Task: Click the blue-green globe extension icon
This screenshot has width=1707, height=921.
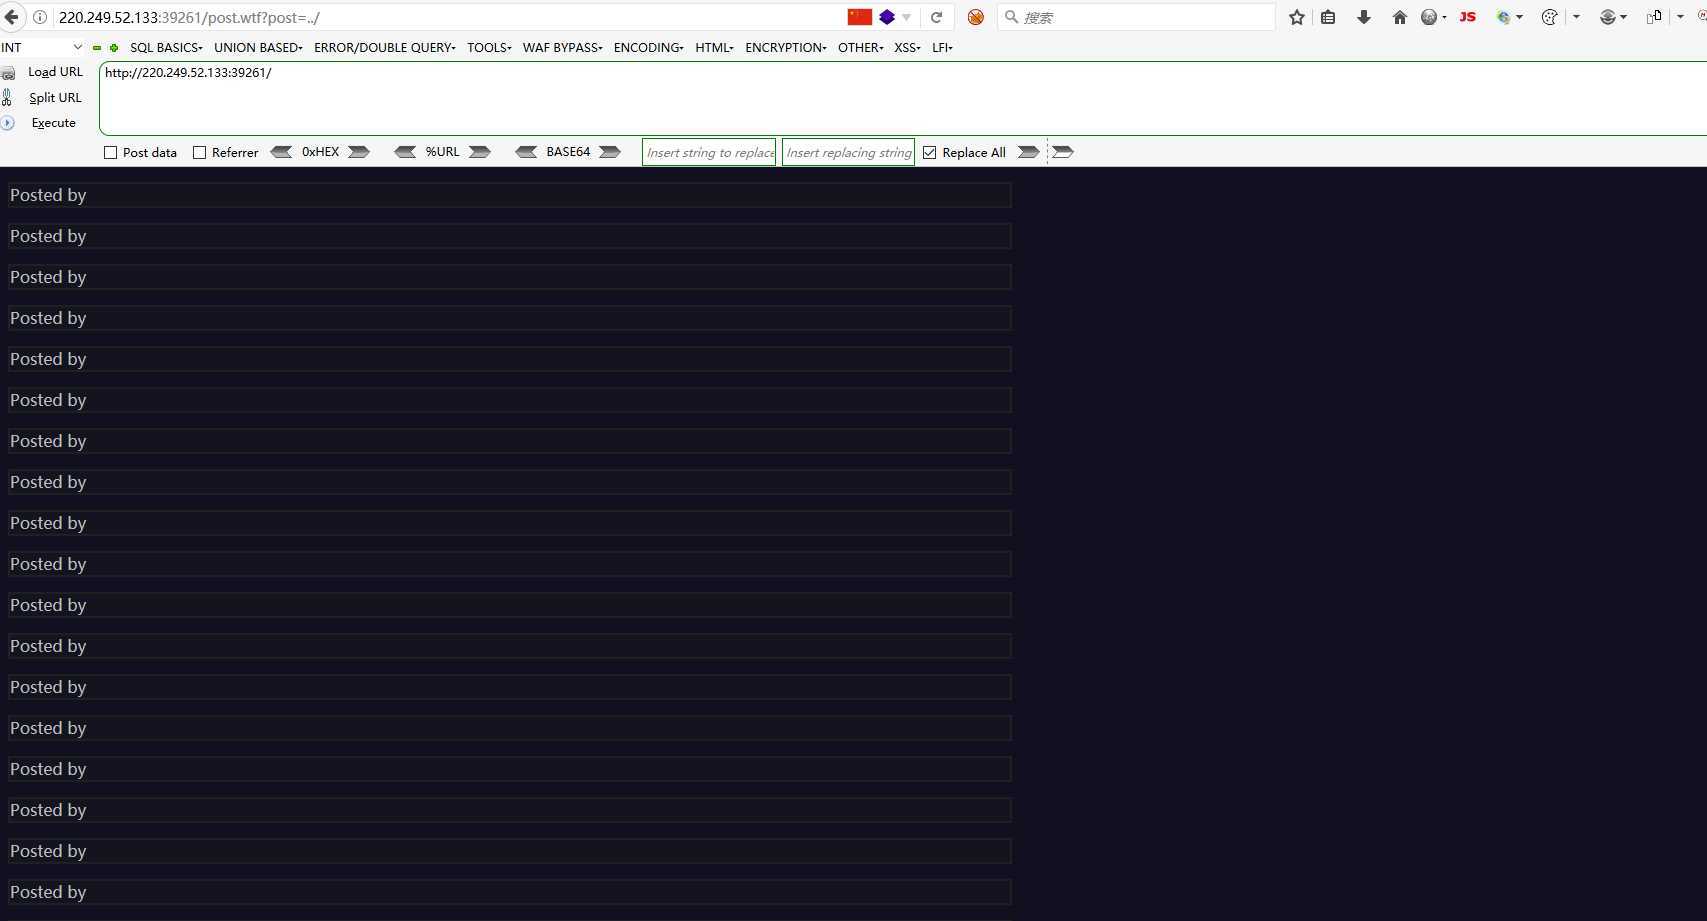Action: coord(1504,17)
